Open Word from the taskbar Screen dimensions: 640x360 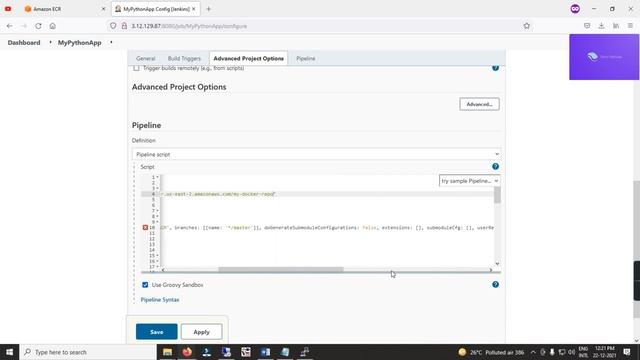click(265, 352)
